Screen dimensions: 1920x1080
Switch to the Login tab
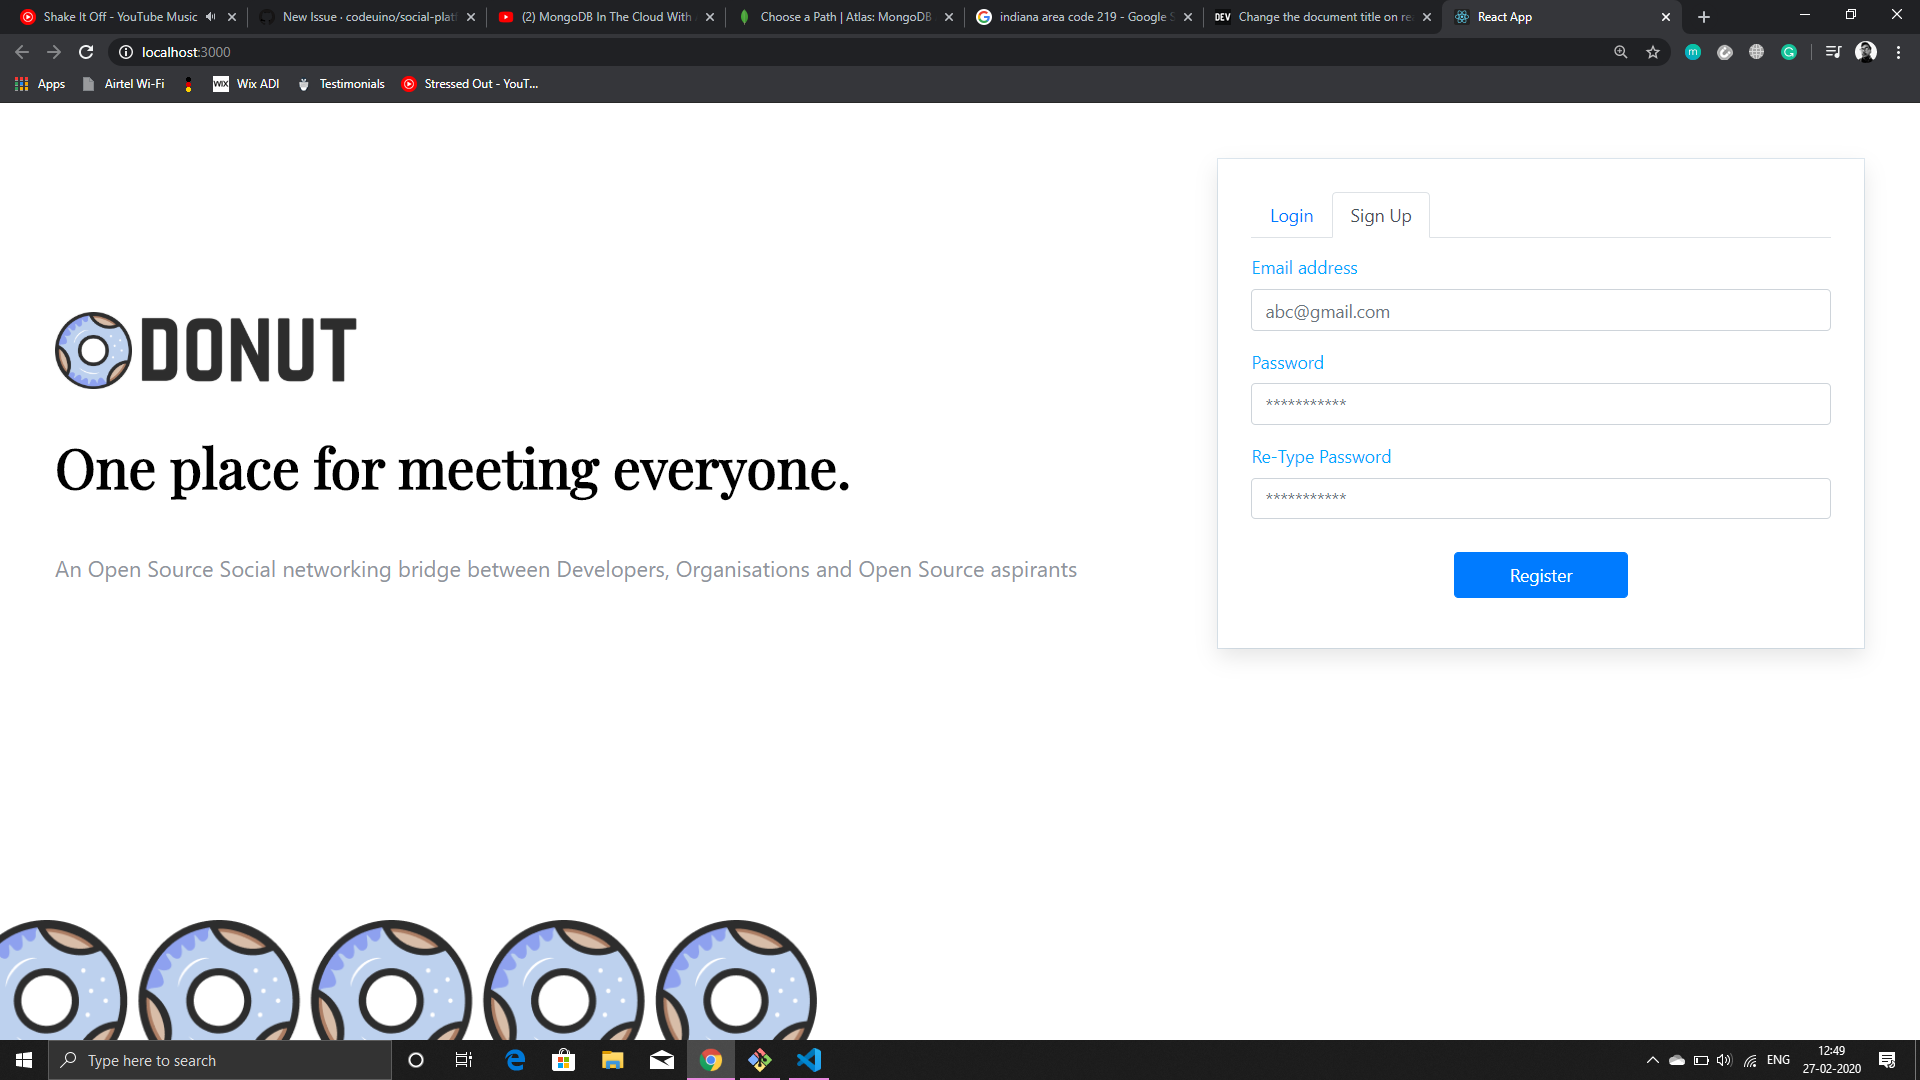click(1291, 216)
